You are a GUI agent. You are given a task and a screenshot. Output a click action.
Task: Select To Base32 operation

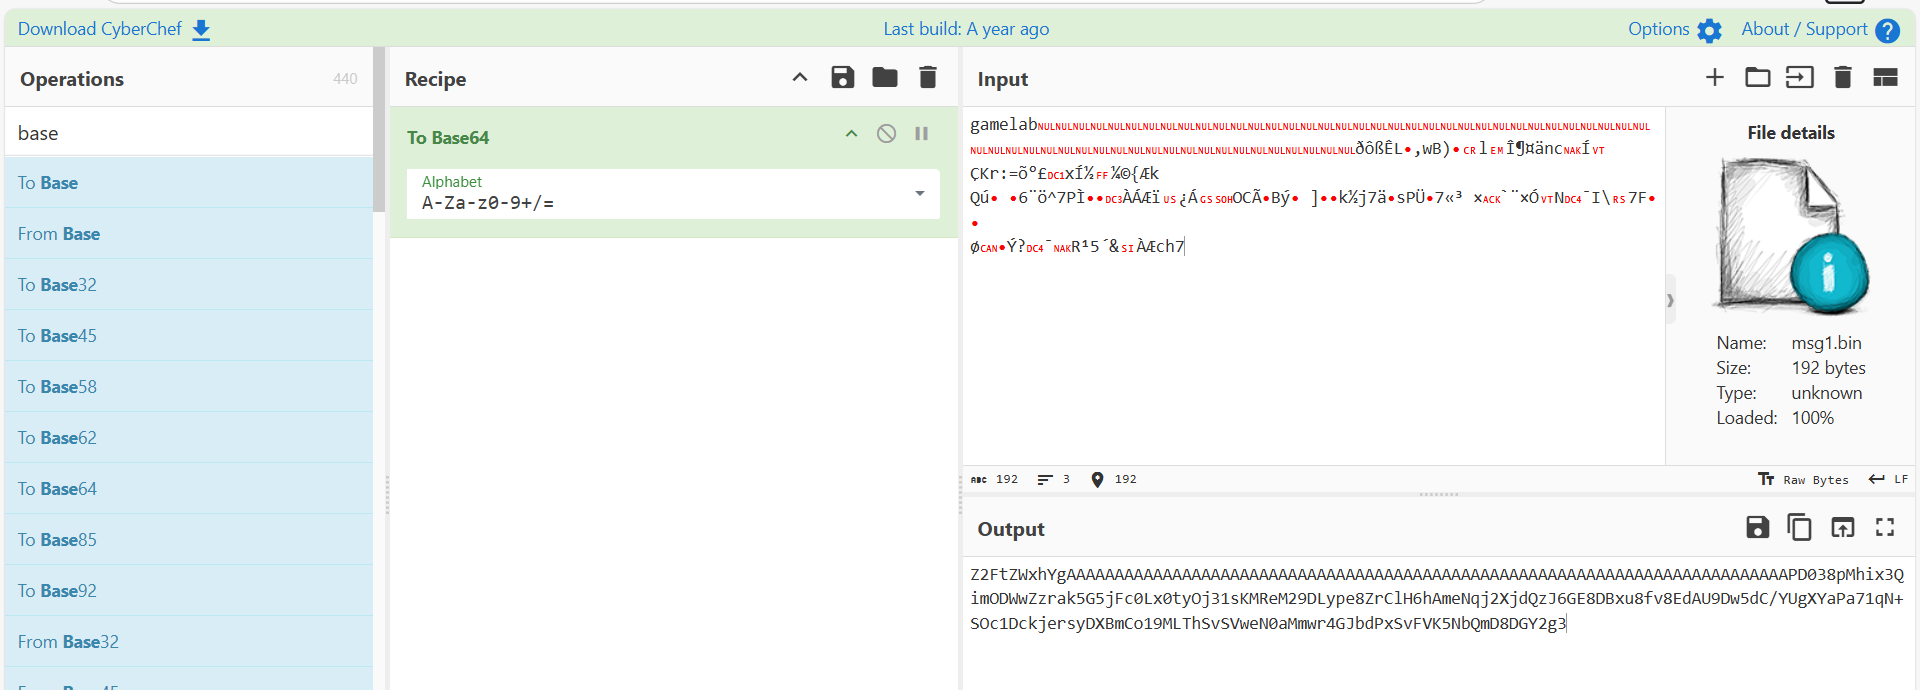point(57,285)
